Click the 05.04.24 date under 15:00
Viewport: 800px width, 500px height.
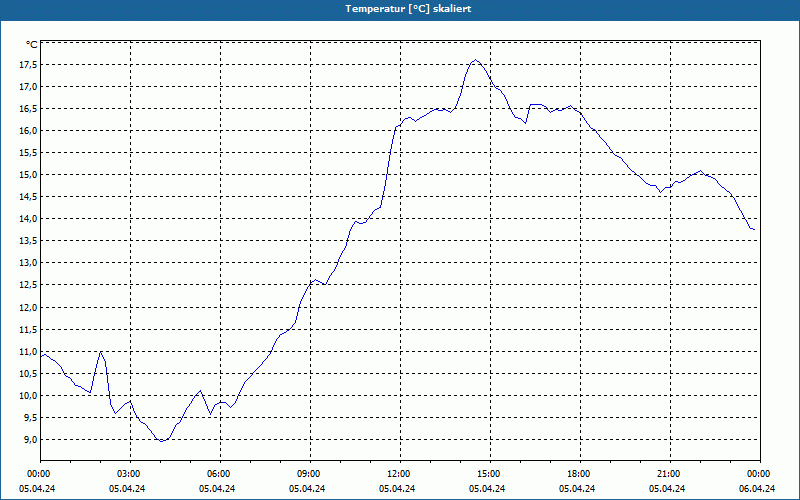487,488
